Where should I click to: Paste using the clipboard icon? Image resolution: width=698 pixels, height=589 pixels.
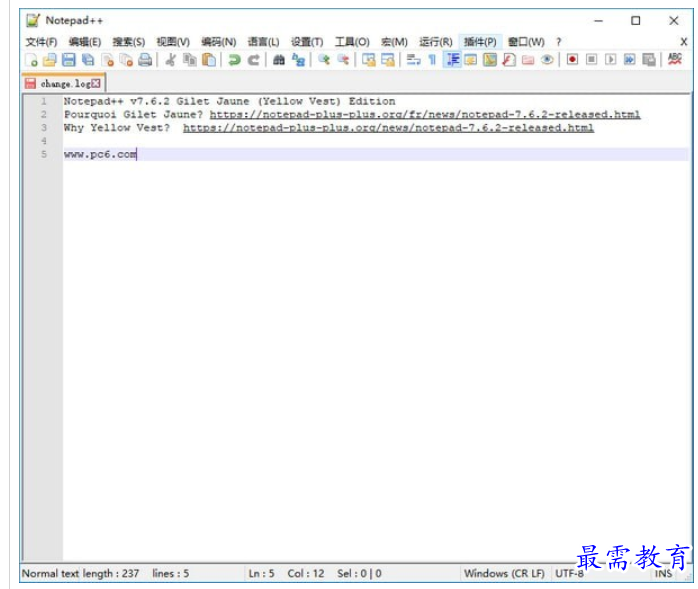pyautogui.click(x=209, y=60)
